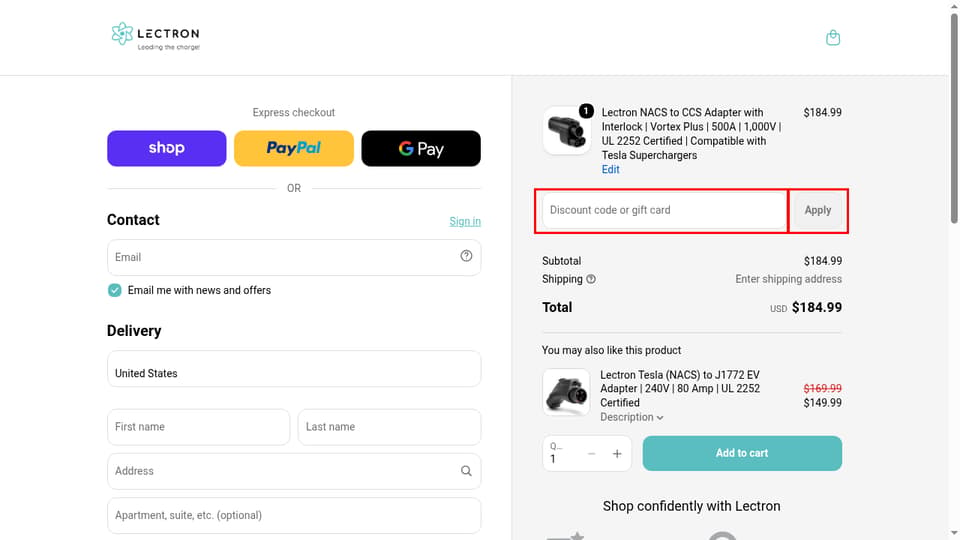
Task: Open the shopping bag cart icon
Action: 833,38
